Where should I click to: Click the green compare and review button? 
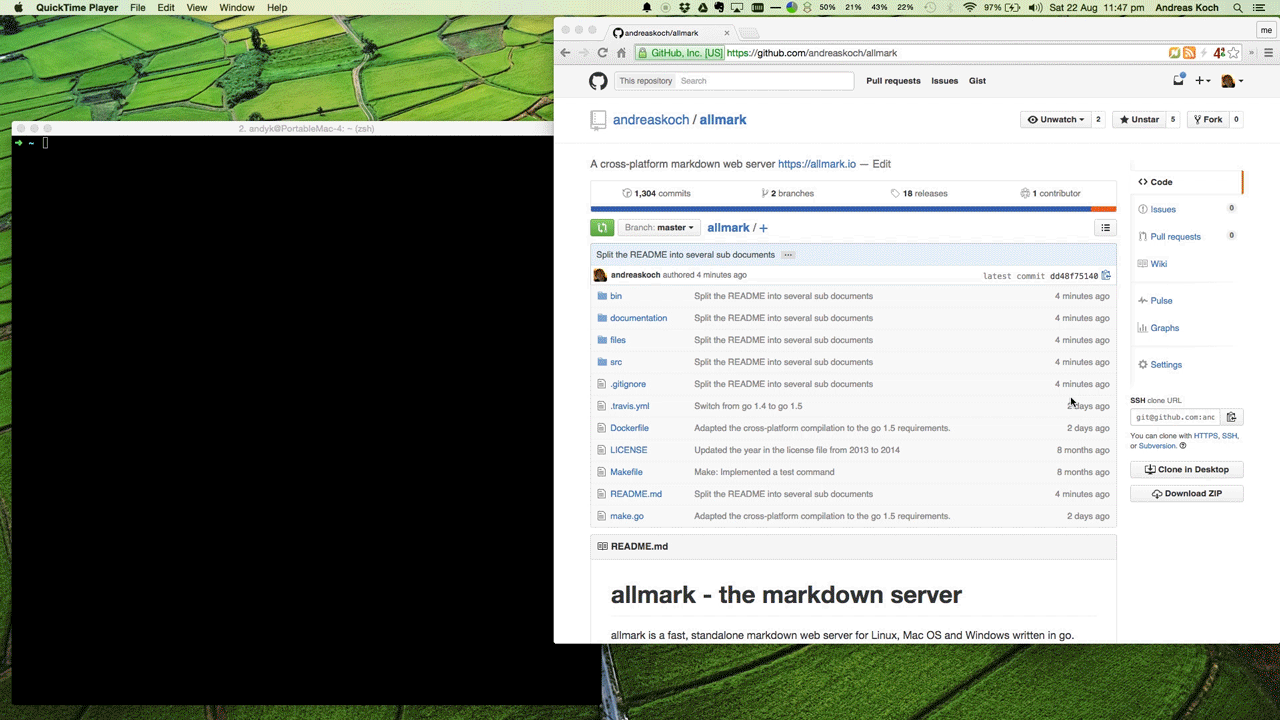point(602,228)
